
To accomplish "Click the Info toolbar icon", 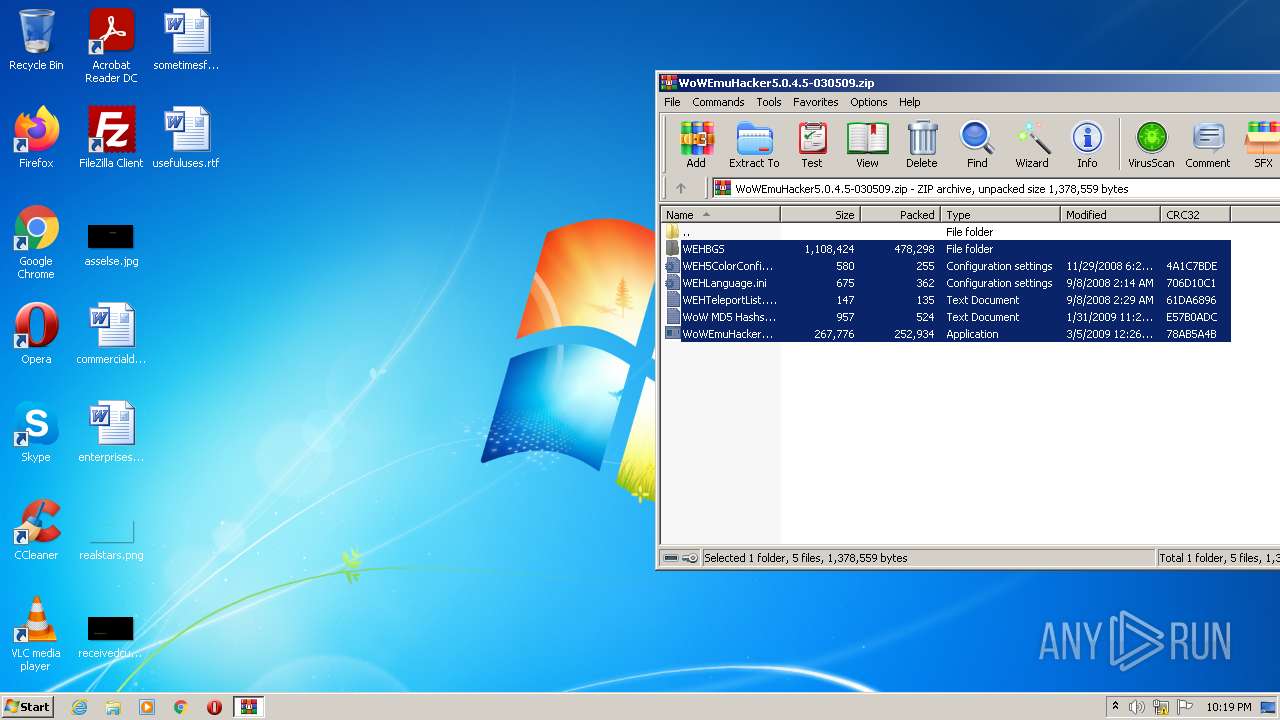I will tap(1087, 145).
